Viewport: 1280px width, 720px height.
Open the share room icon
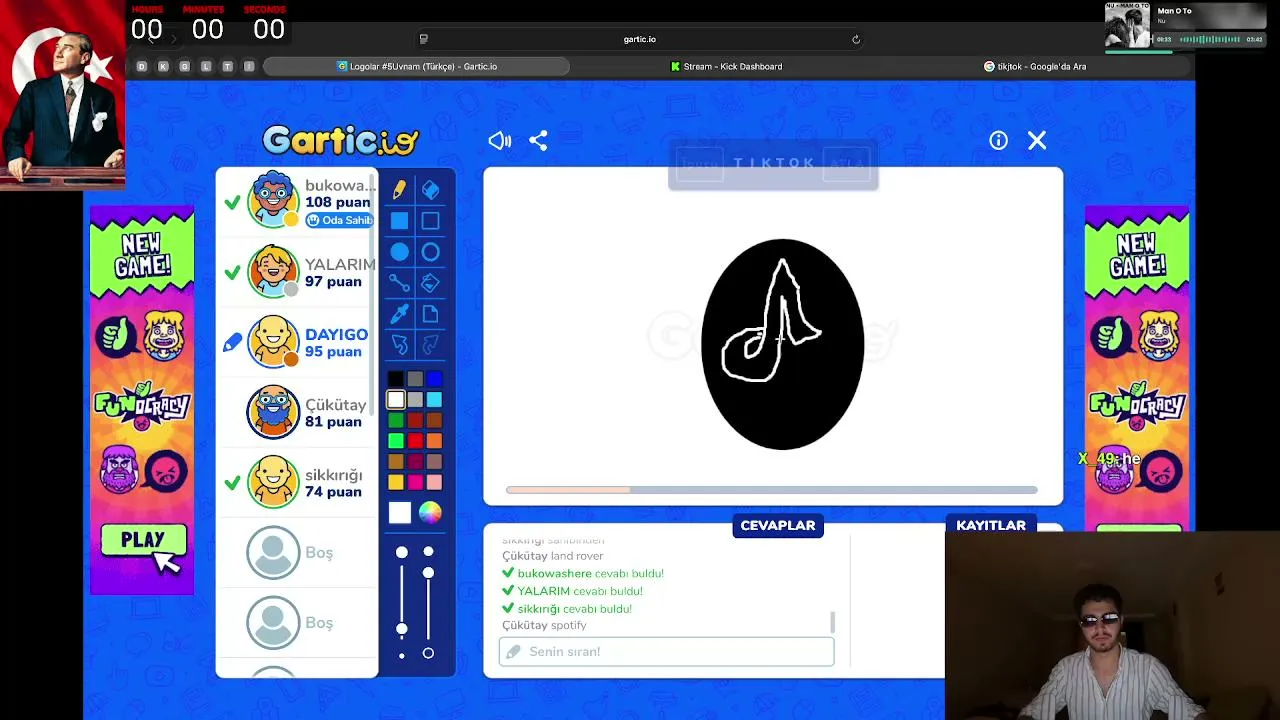pyautogui.click(x=538, y=141)
